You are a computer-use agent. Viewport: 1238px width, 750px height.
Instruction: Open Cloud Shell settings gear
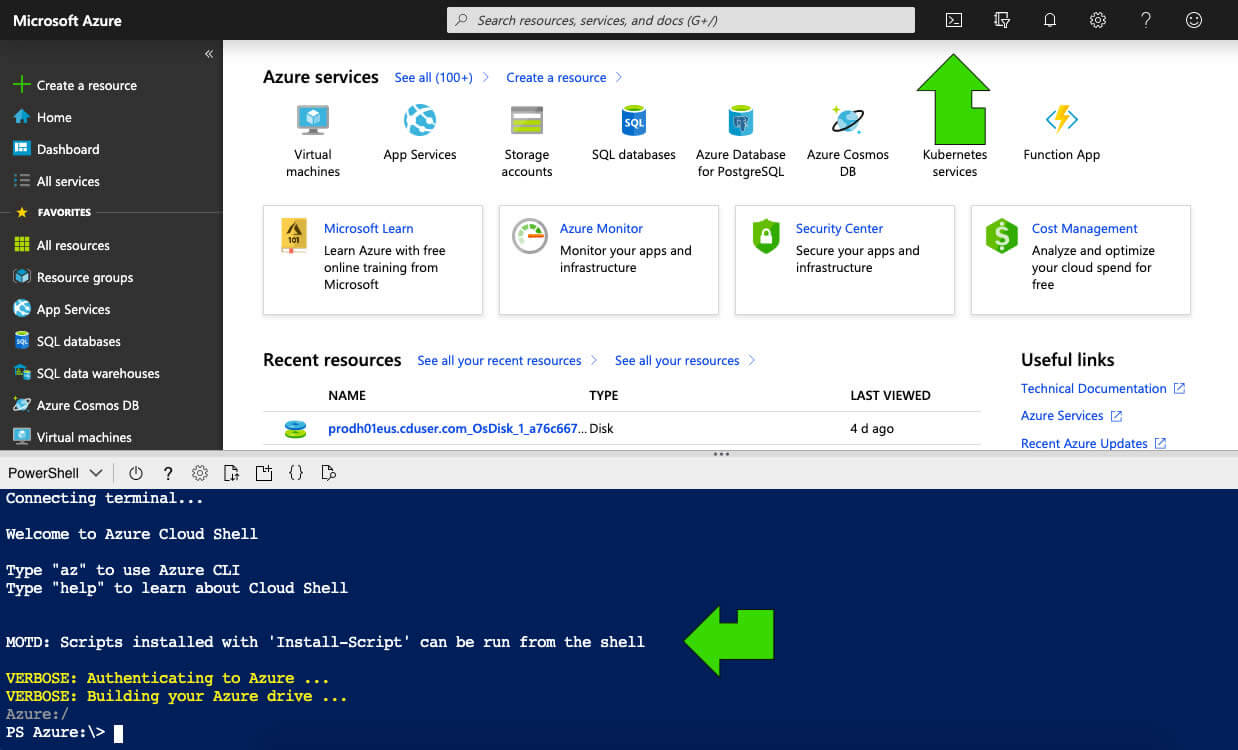200,473
